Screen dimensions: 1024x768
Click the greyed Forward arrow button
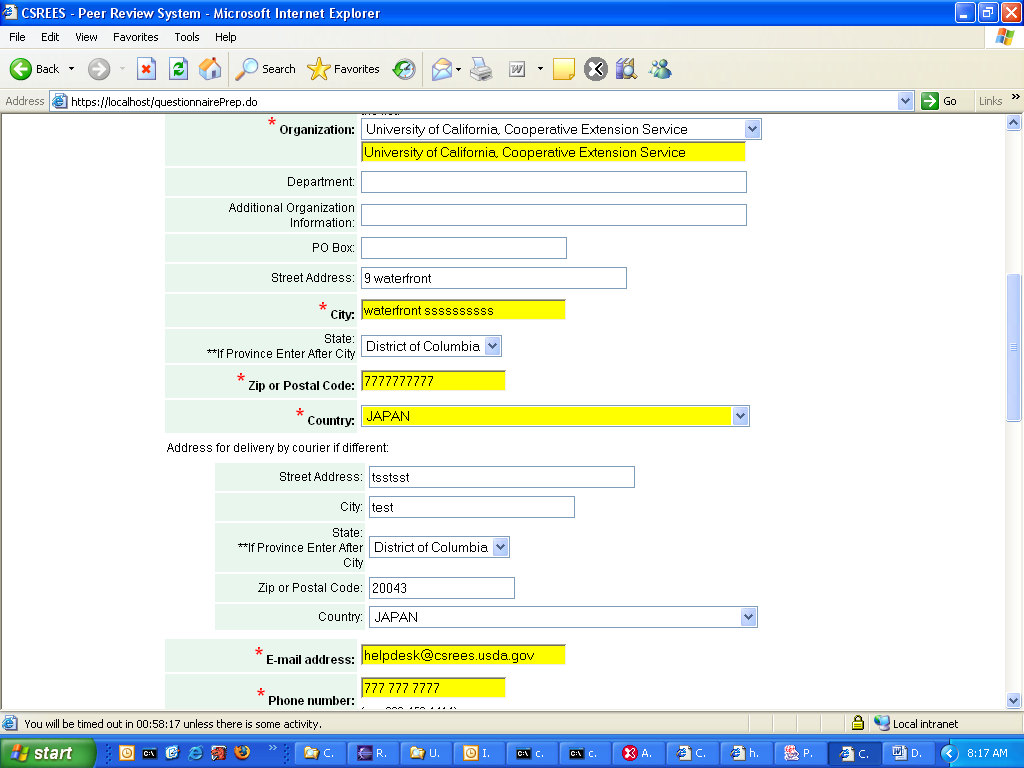(x=99, y=69)
